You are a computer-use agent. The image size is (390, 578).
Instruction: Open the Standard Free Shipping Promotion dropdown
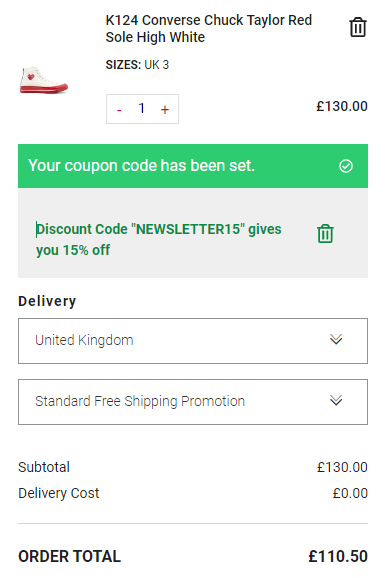(x=193, y=402)
